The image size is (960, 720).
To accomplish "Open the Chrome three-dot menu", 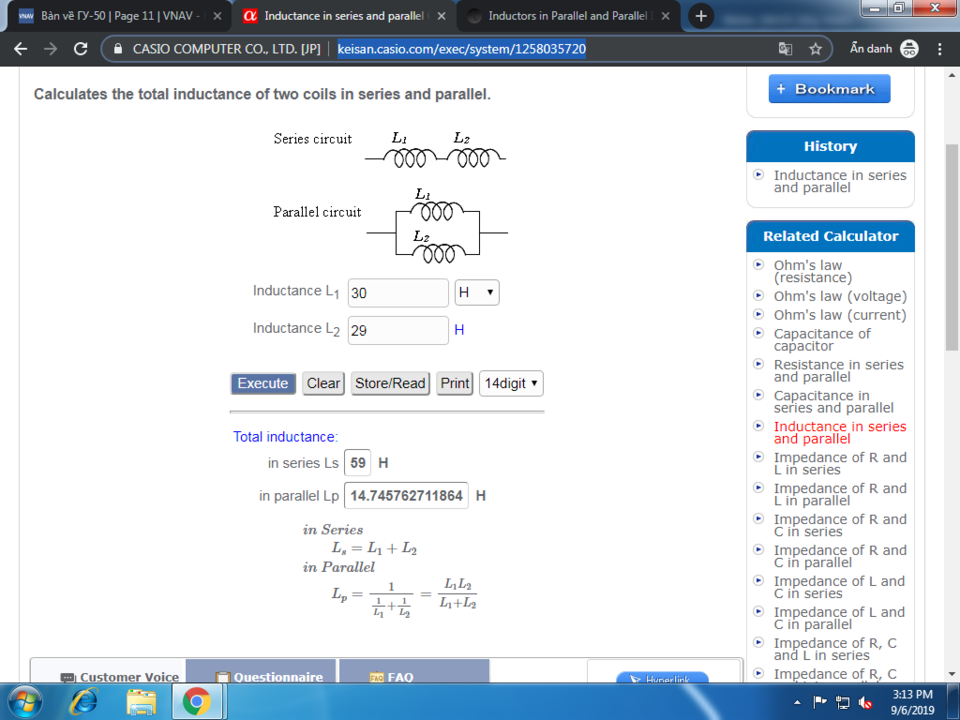I will pyautogui.click(x=940, y=49).
